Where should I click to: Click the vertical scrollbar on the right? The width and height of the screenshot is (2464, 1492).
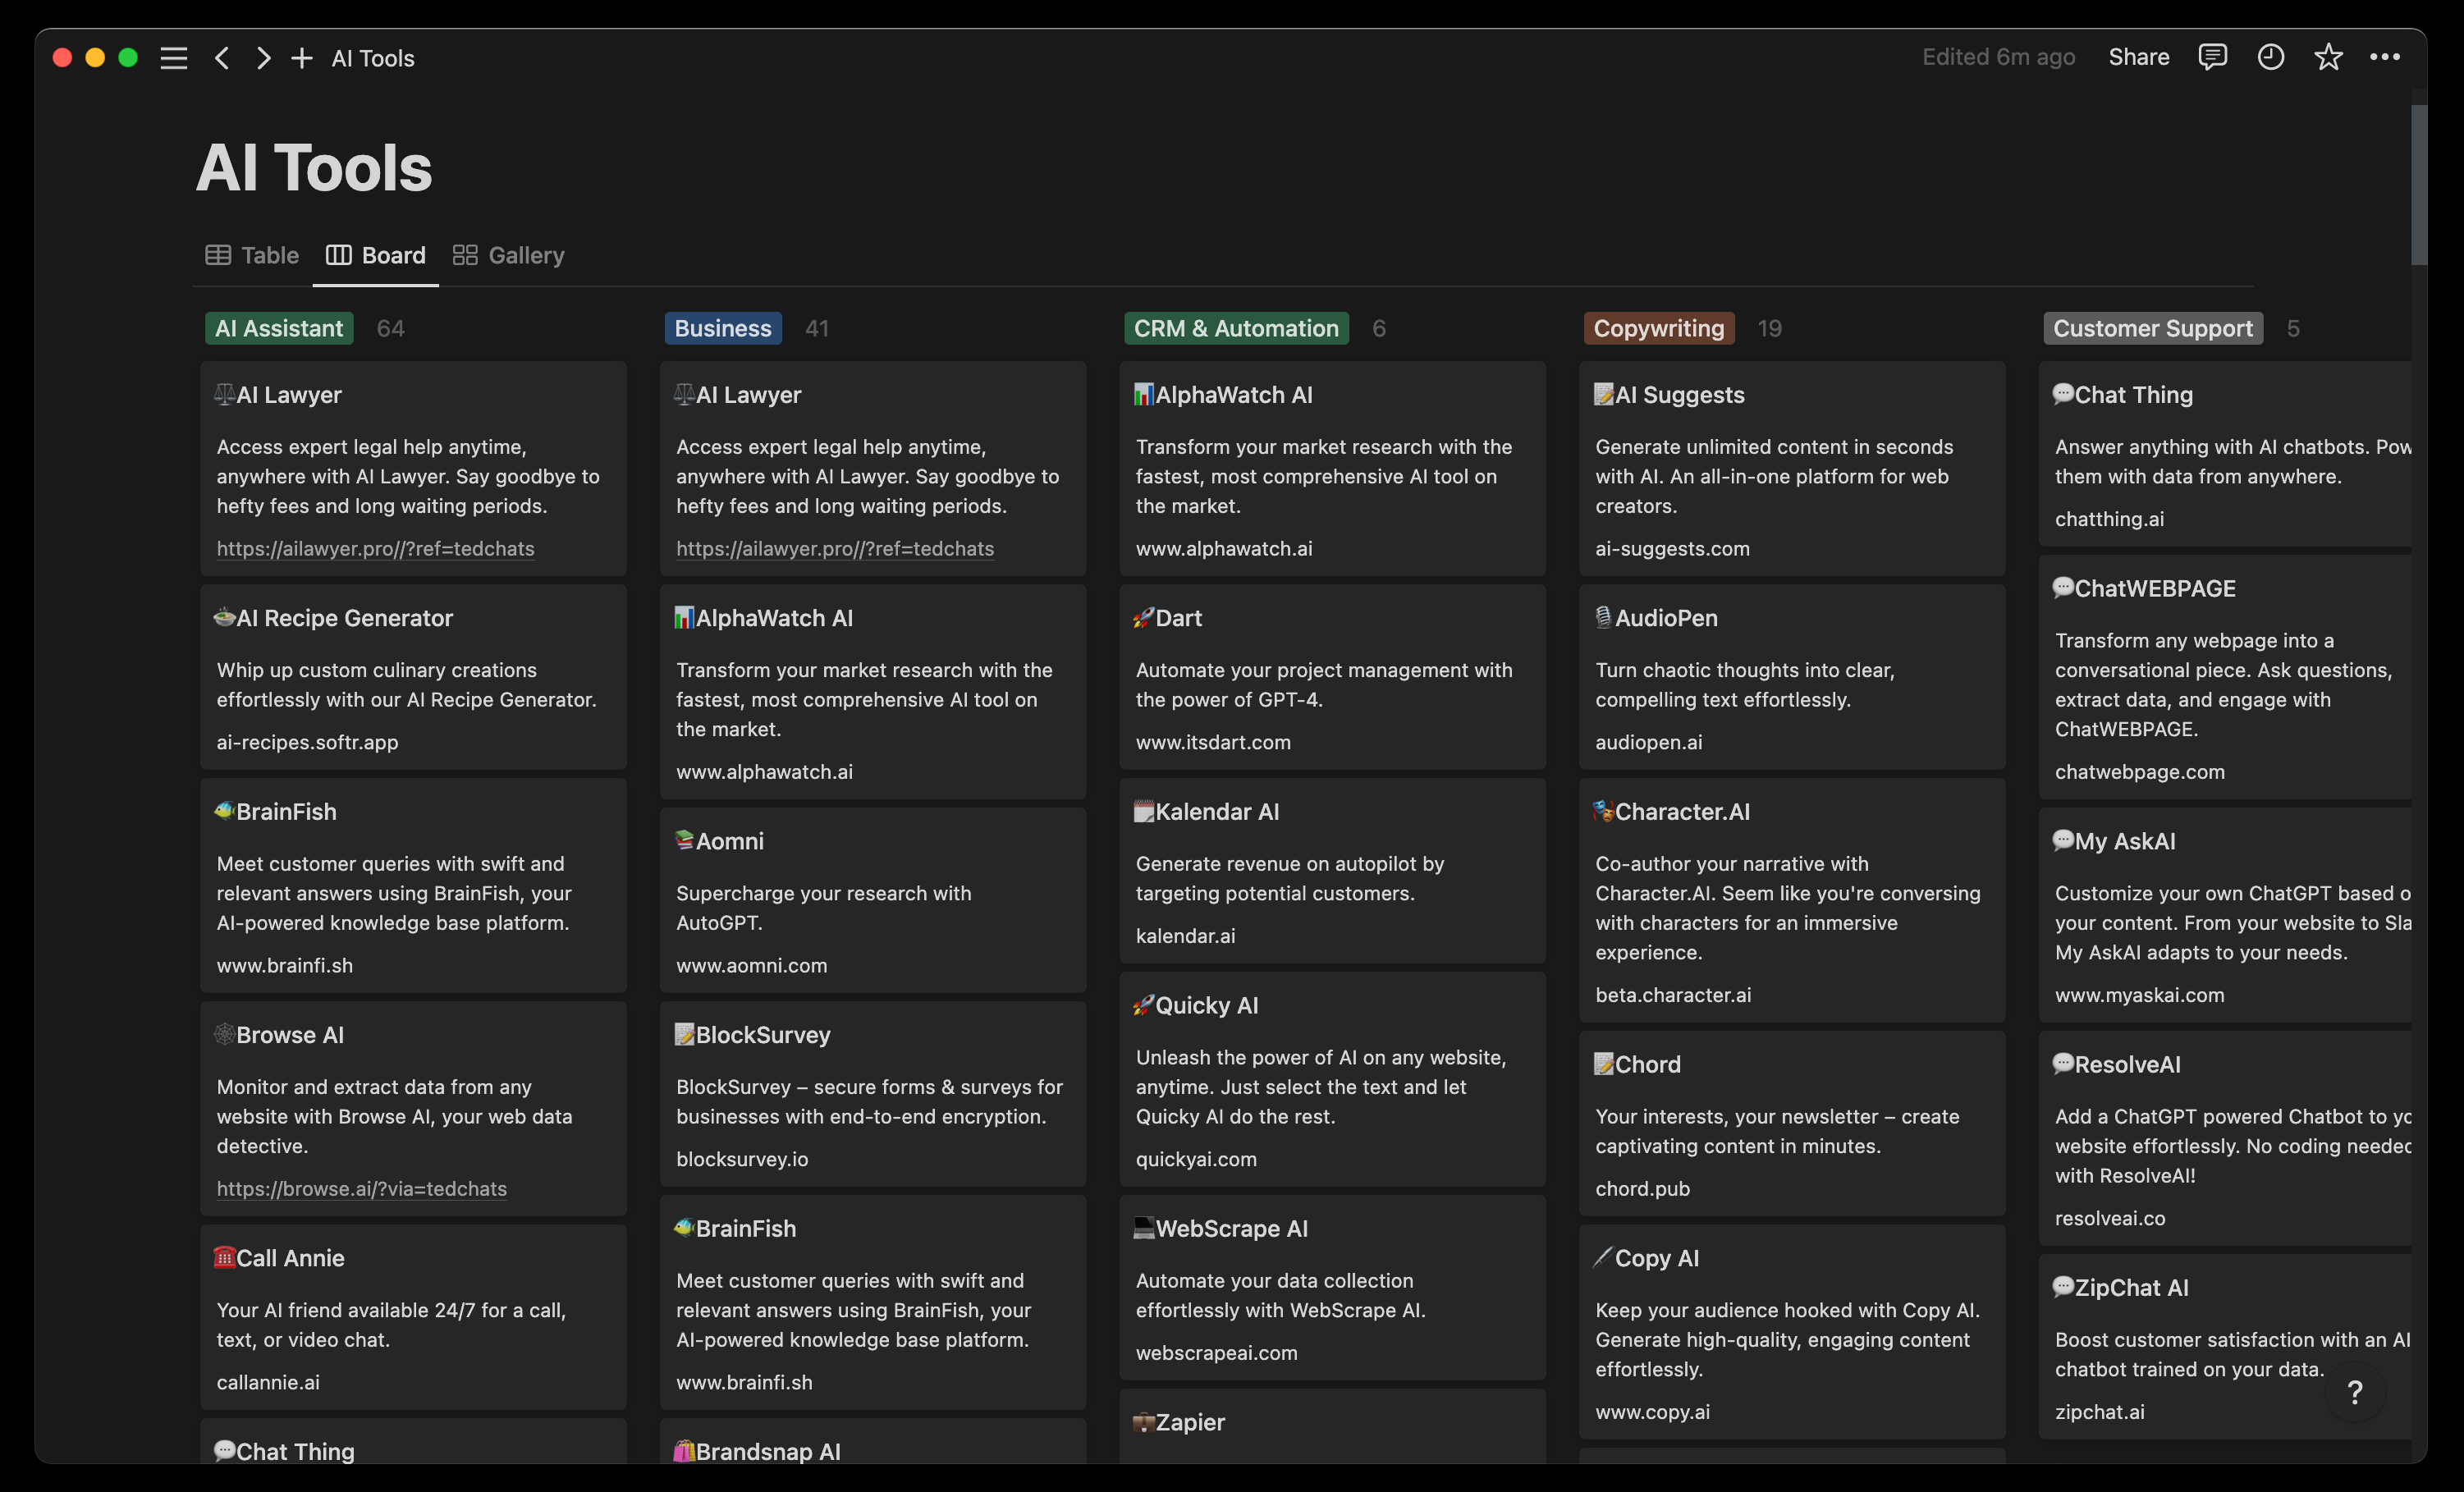(2419, 185)
